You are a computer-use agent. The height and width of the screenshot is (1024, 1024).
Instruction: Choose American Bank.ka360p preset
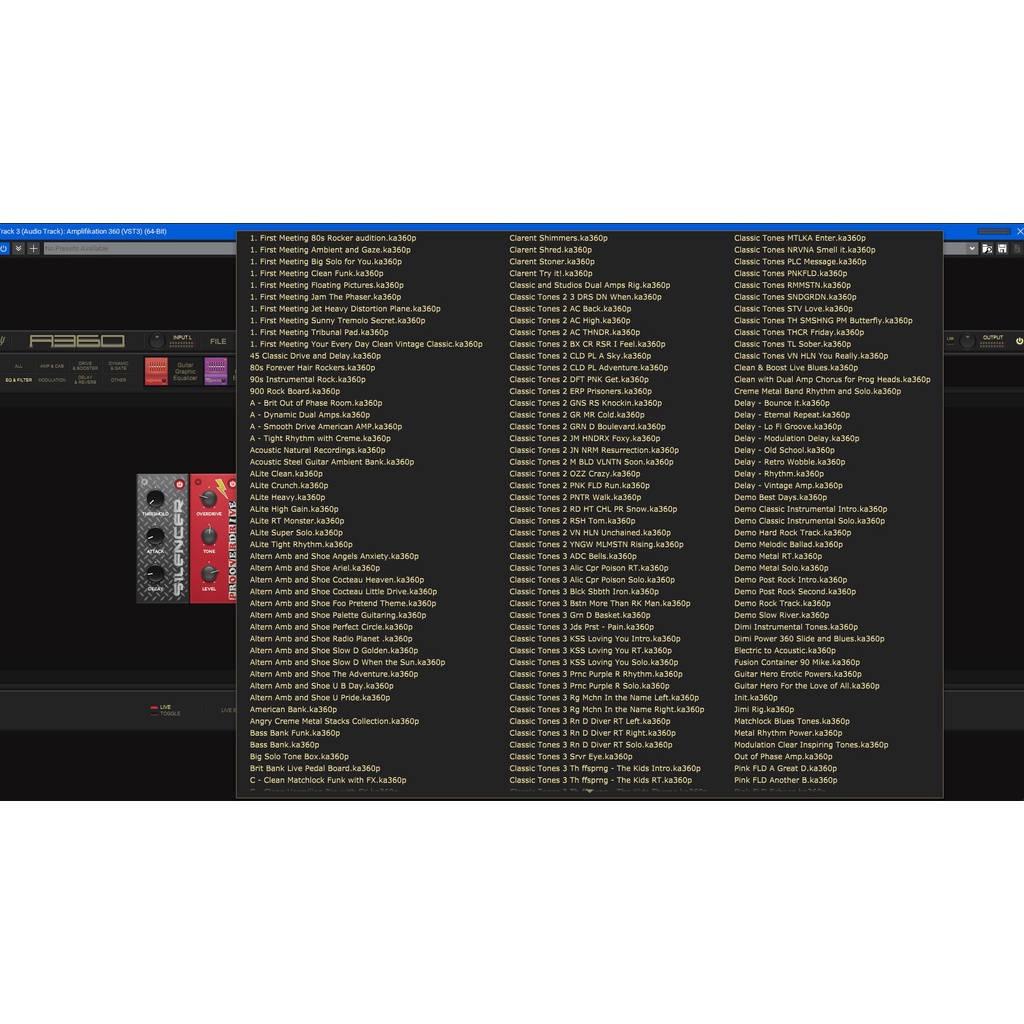(293, 709)
